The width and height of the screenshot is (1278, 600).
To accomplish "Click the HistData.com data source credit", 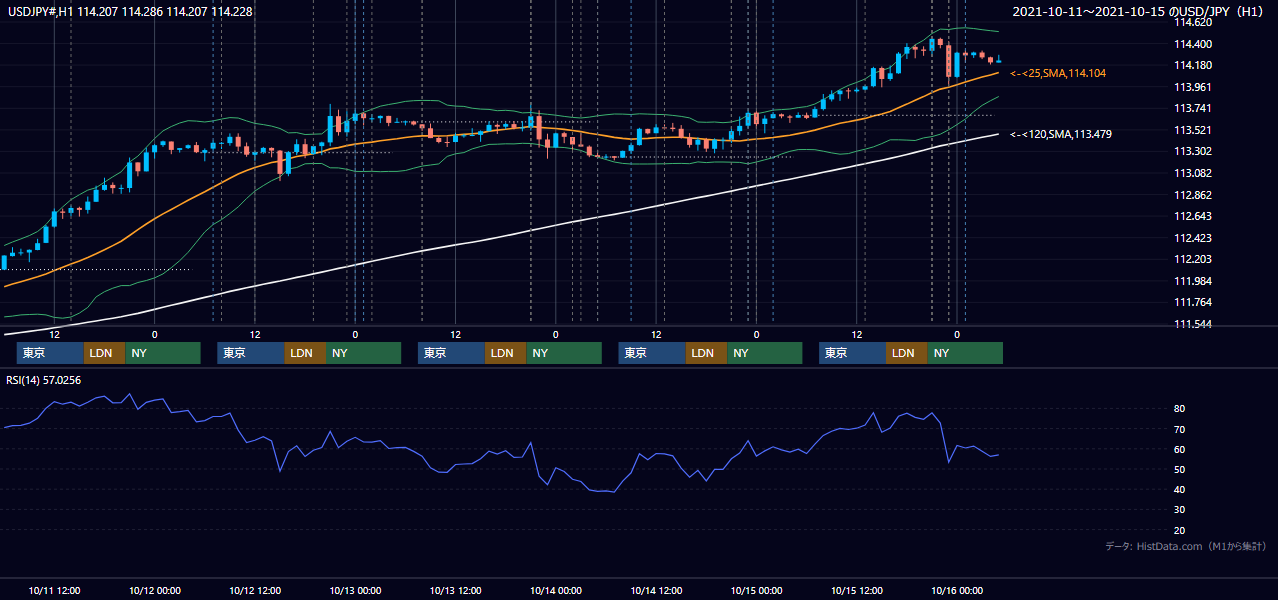I will point(1185,546).
